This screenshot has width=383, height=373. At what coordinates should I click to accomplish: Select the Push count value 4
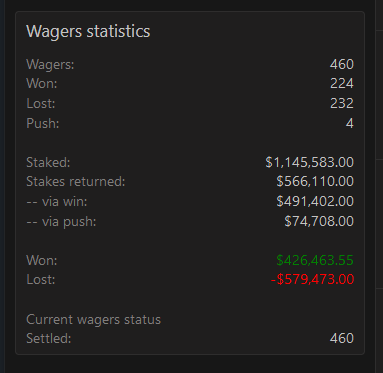click(350, 123)
